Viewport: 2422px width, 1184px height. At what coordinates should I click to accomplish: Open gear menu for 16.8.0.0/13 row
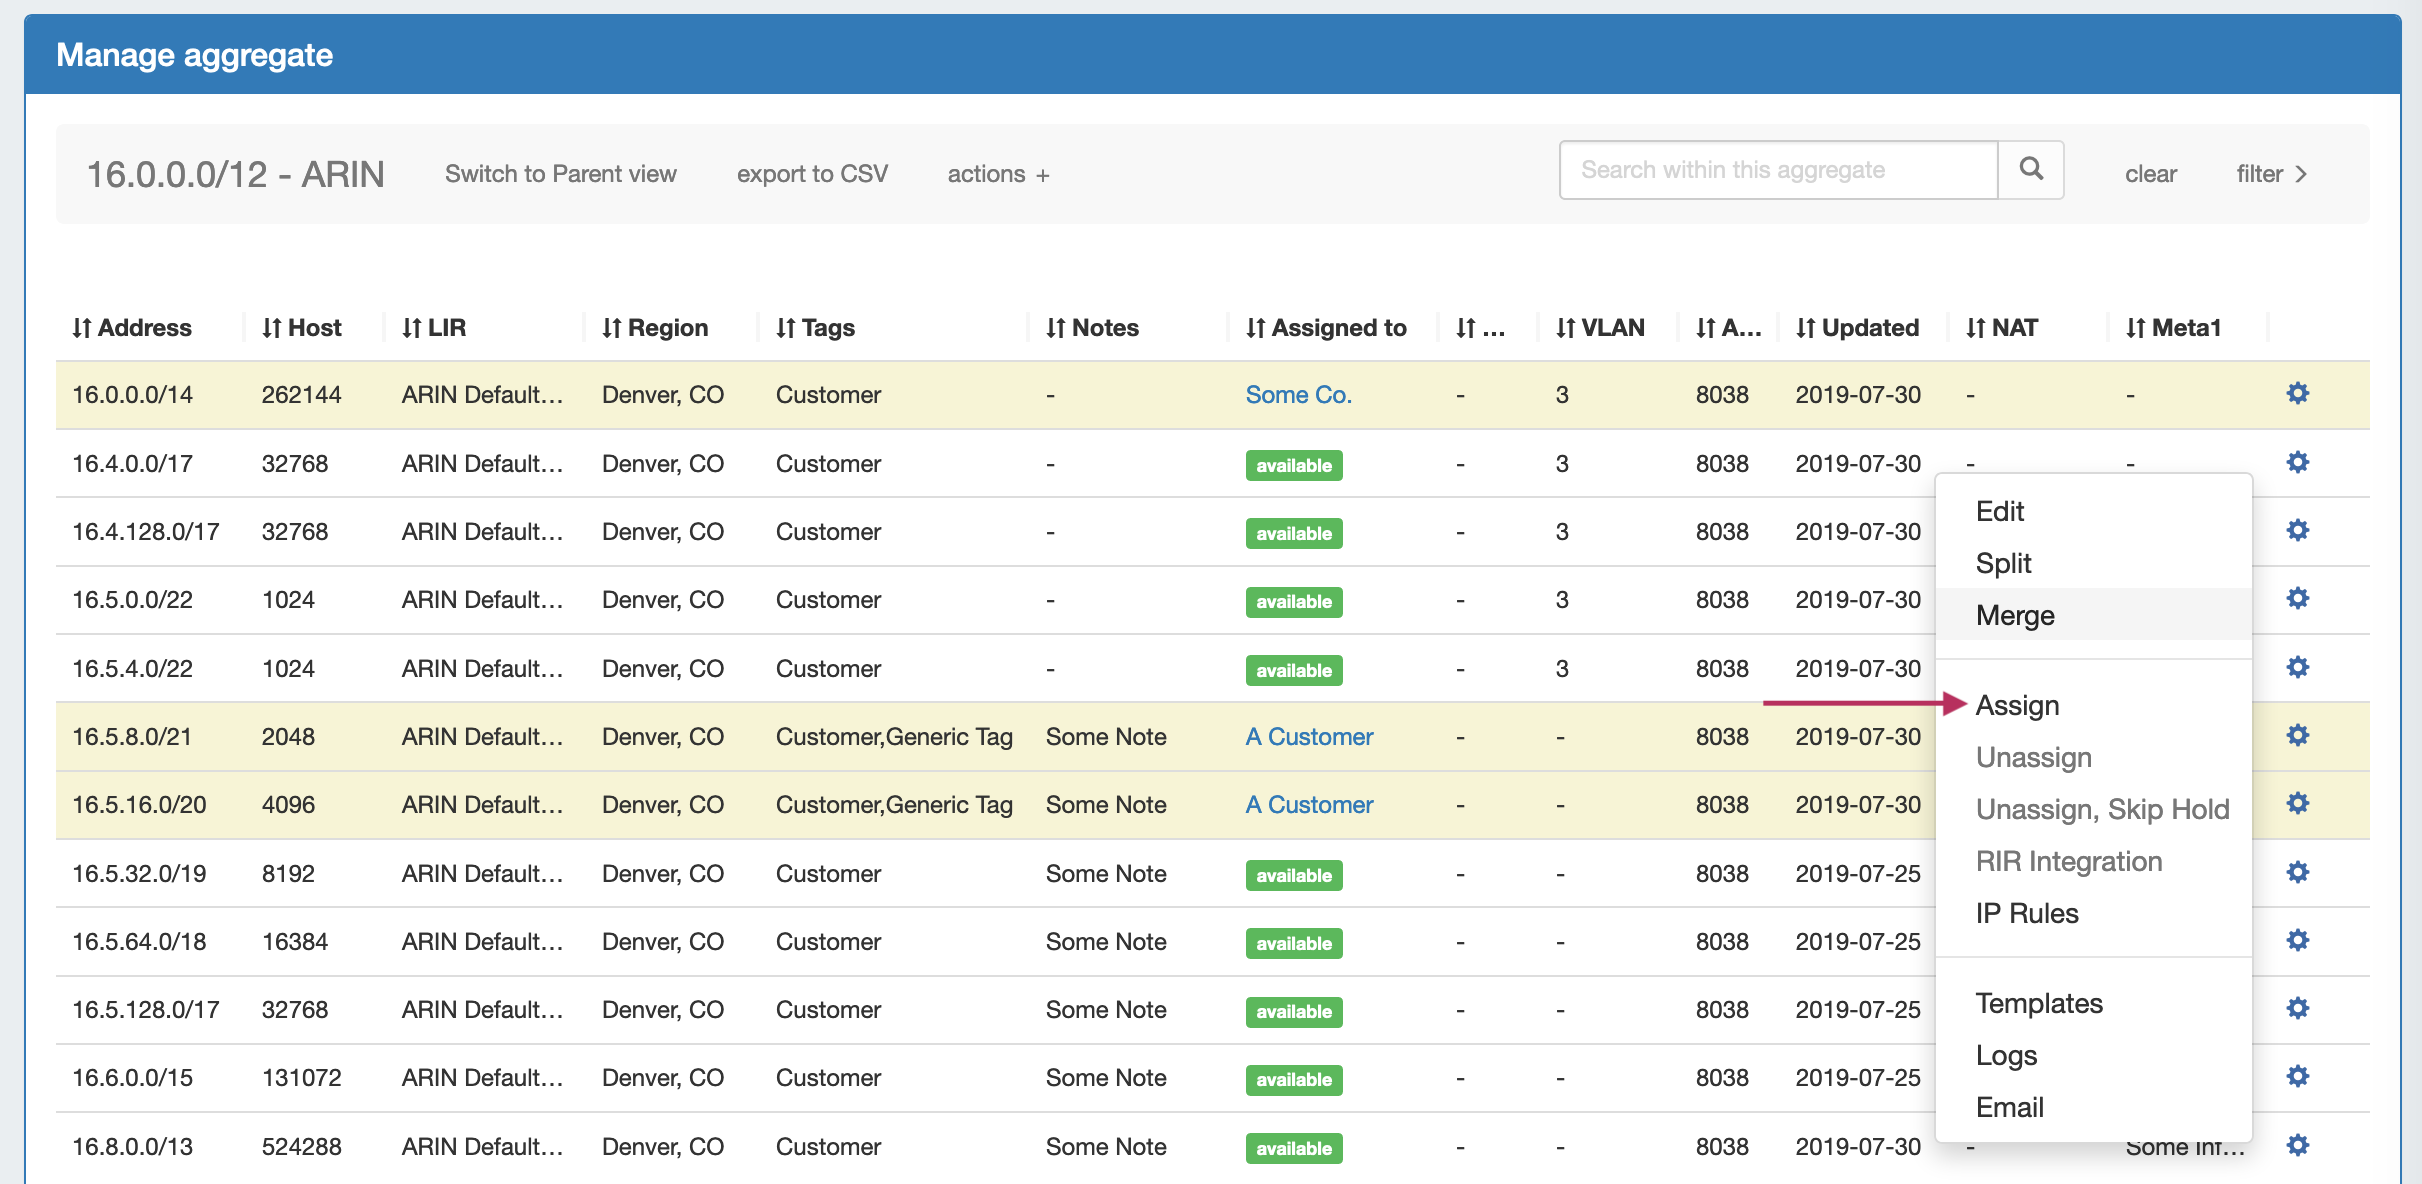[2298, 1146]
